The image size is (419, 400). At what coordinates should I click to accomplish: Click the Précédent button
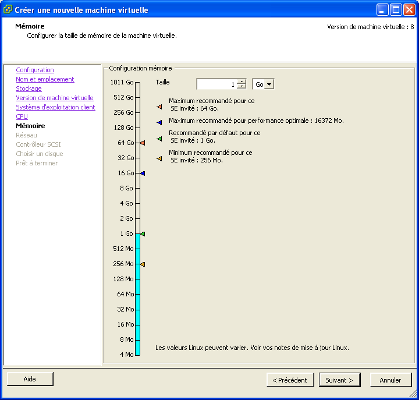(x=290, y=380)
